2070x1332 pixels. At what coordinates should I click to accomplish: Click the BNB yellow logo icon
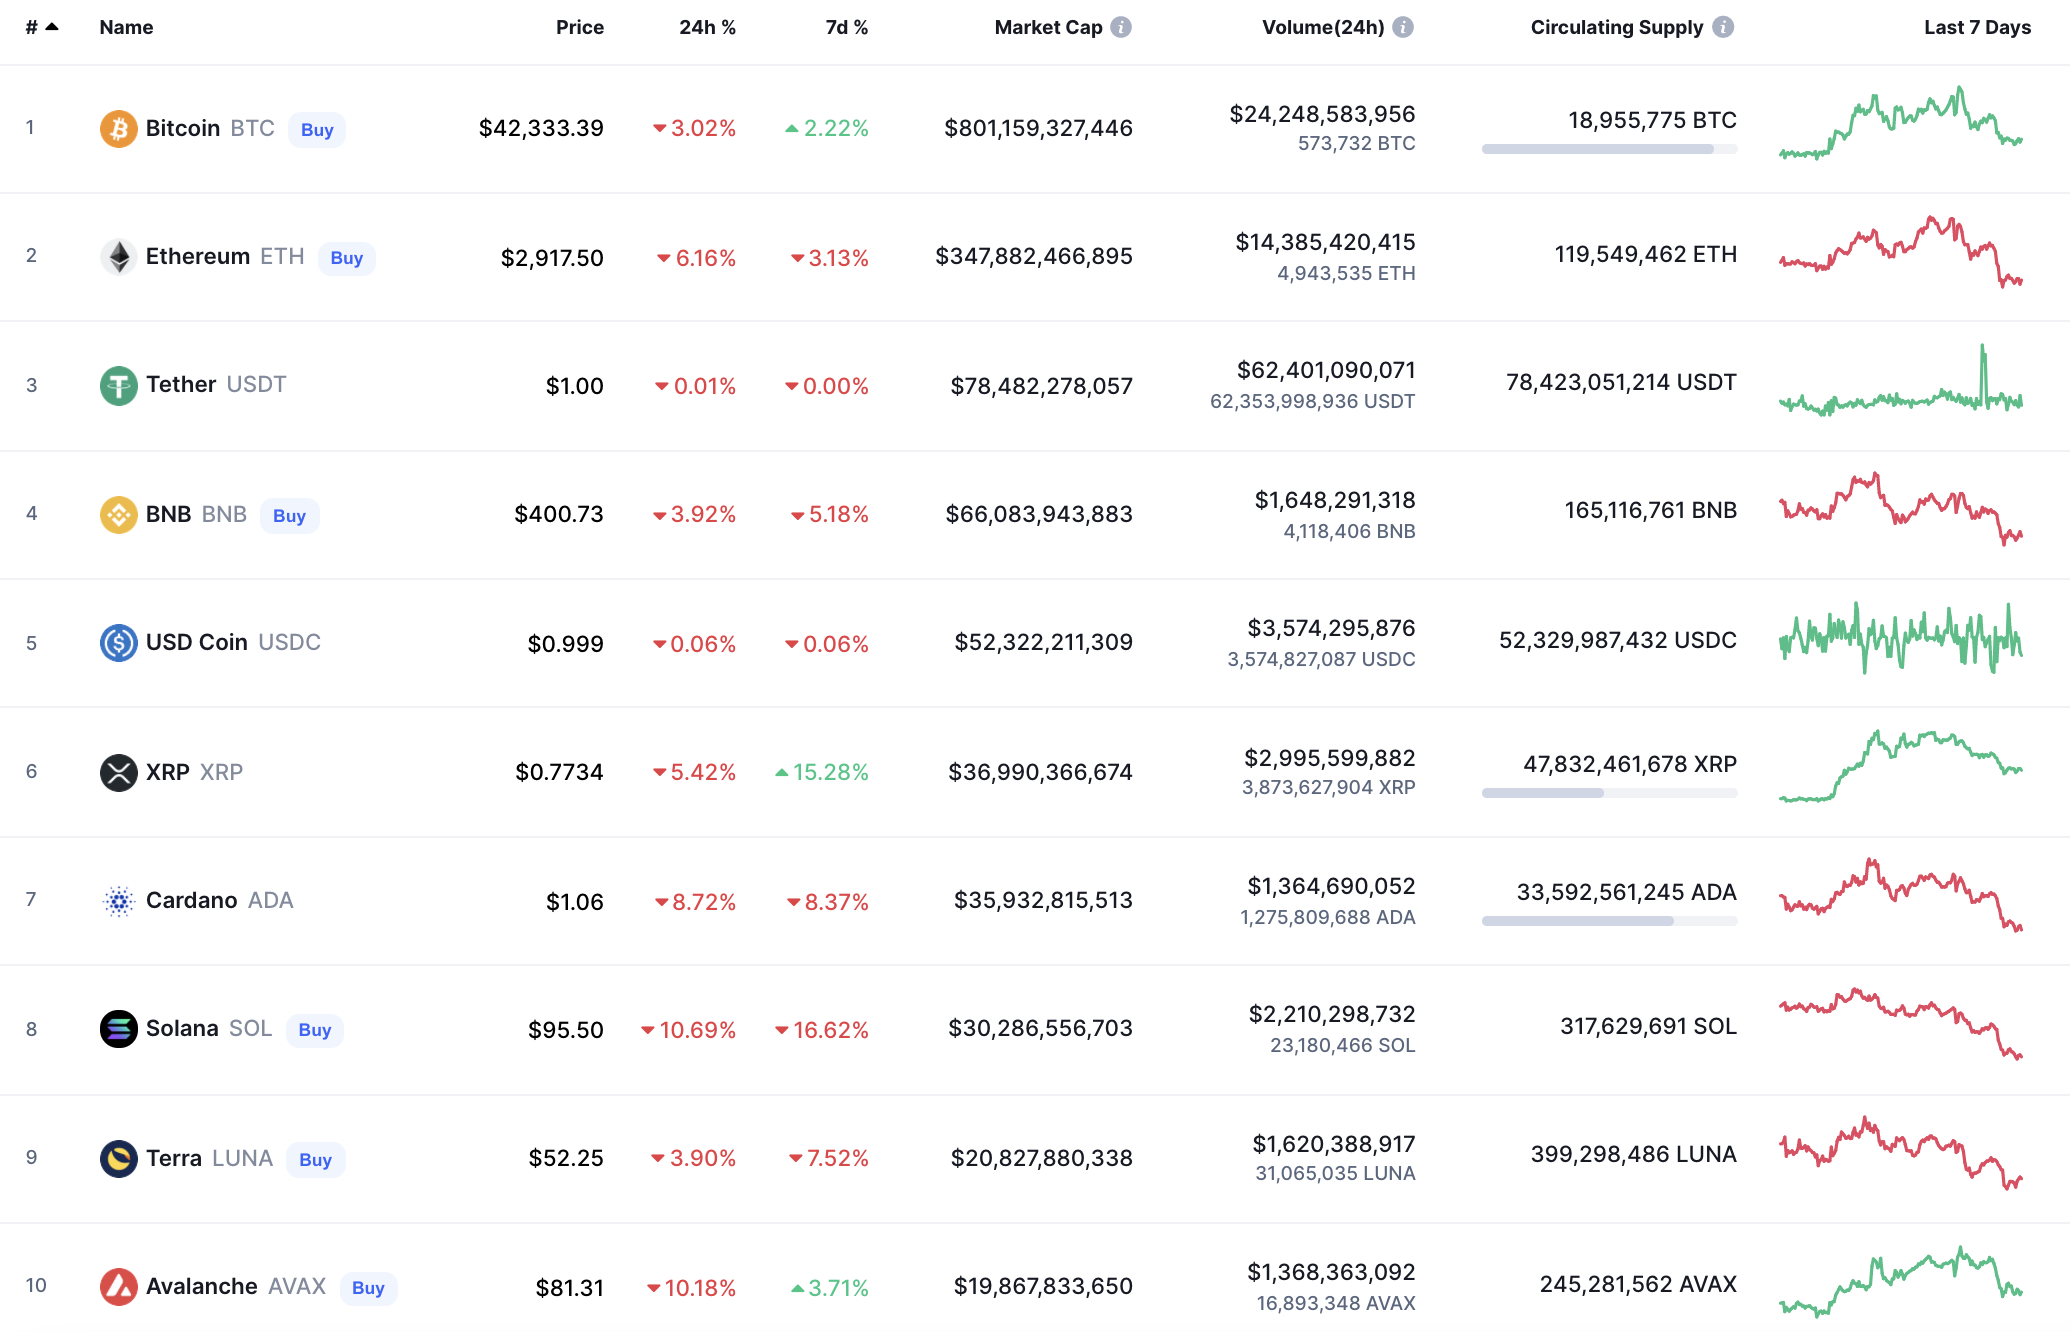point(118,515)
